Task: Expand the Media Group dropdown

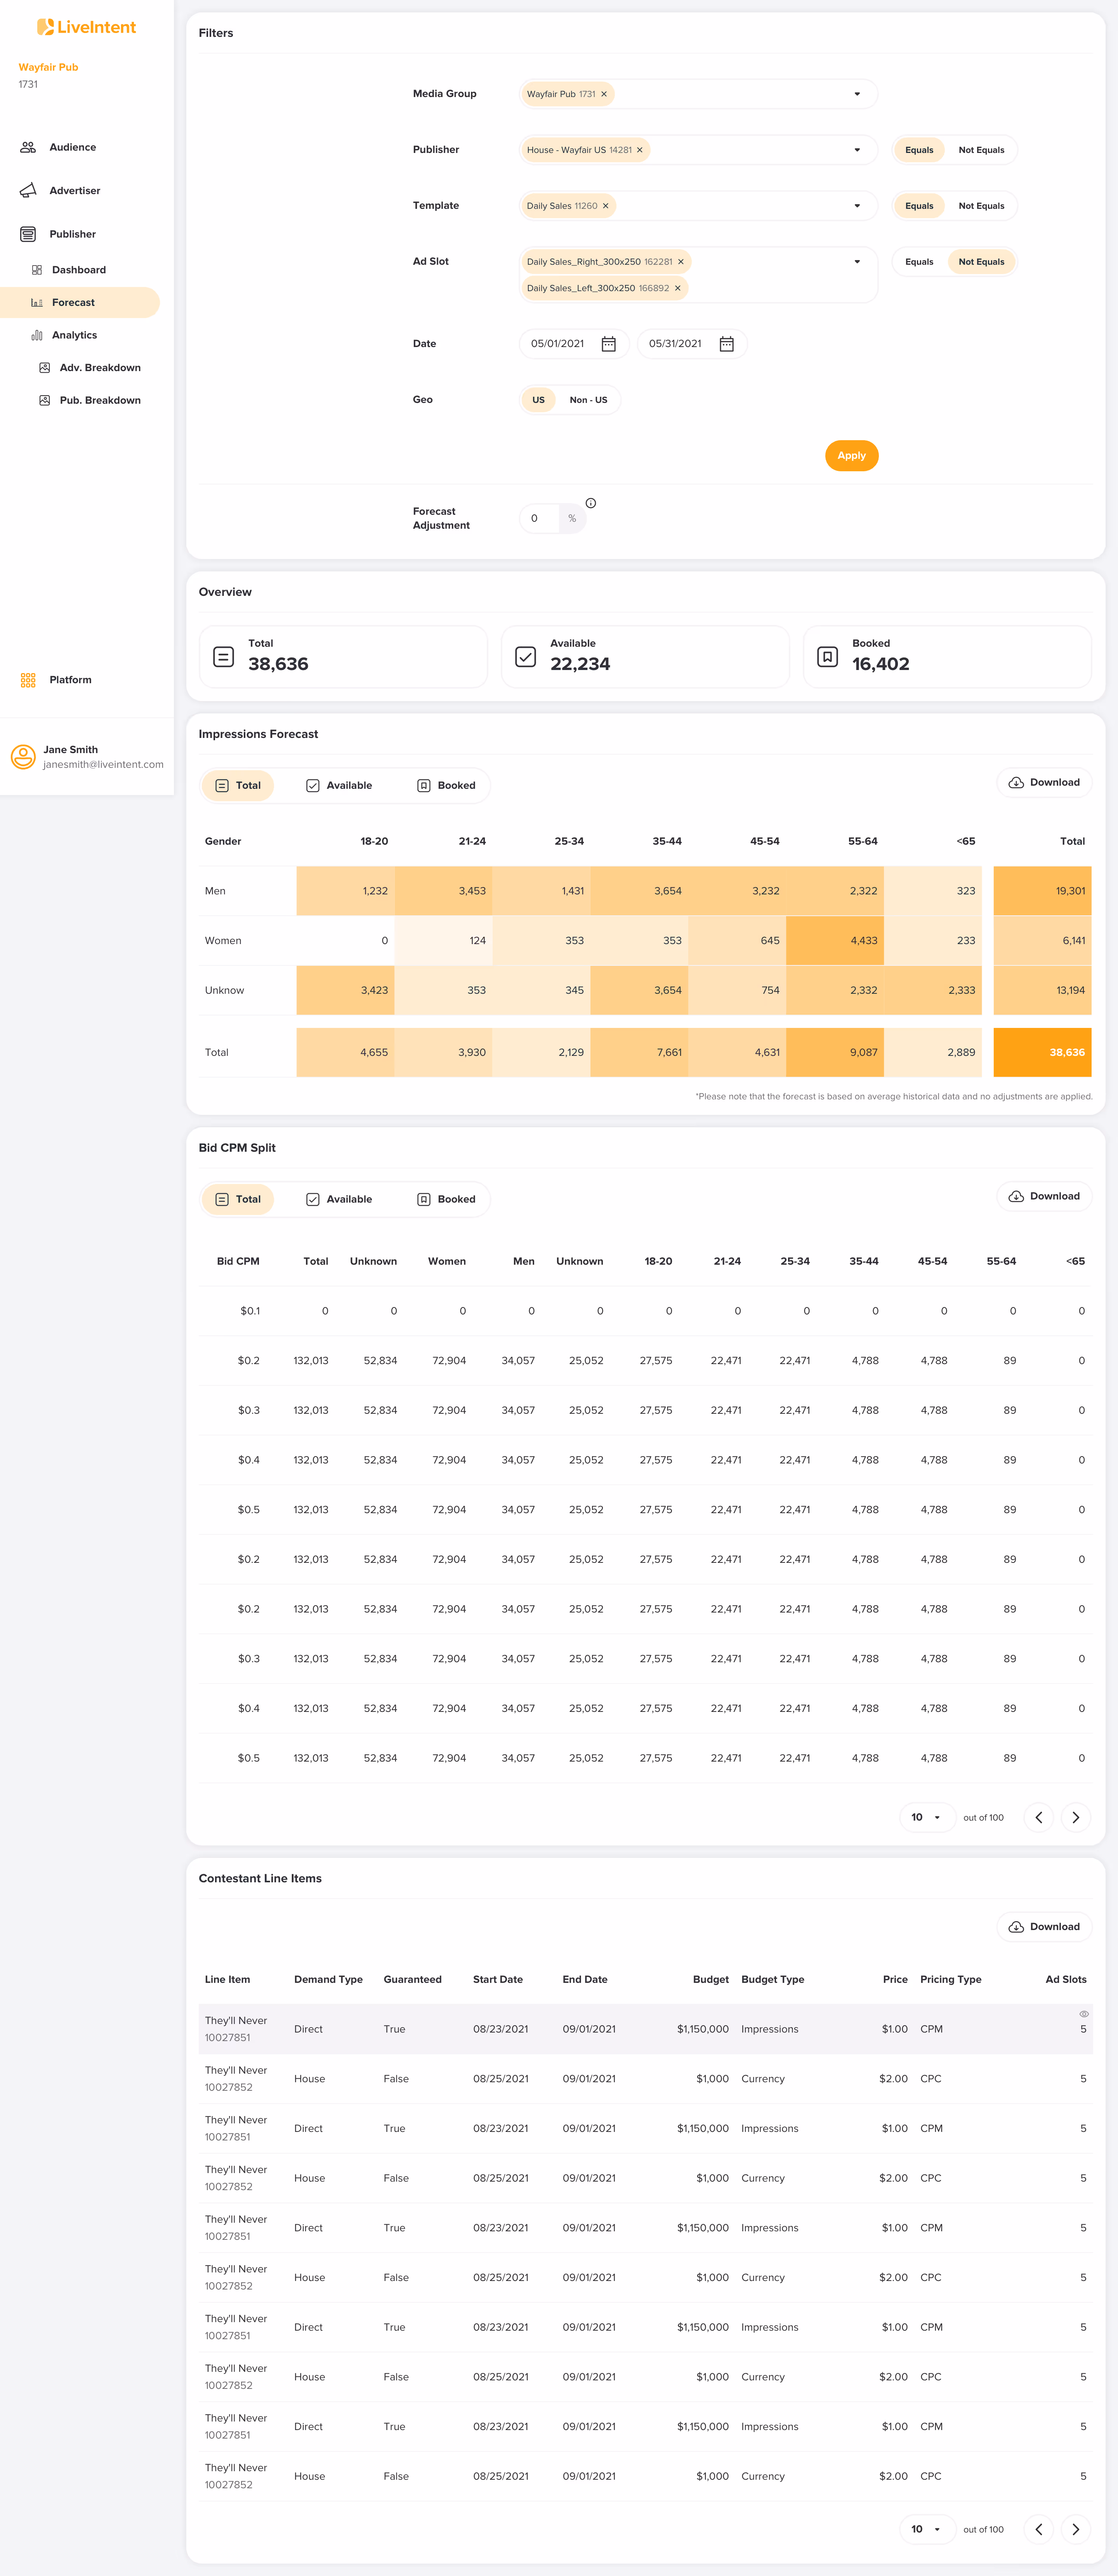Action: tap(857, 94)
